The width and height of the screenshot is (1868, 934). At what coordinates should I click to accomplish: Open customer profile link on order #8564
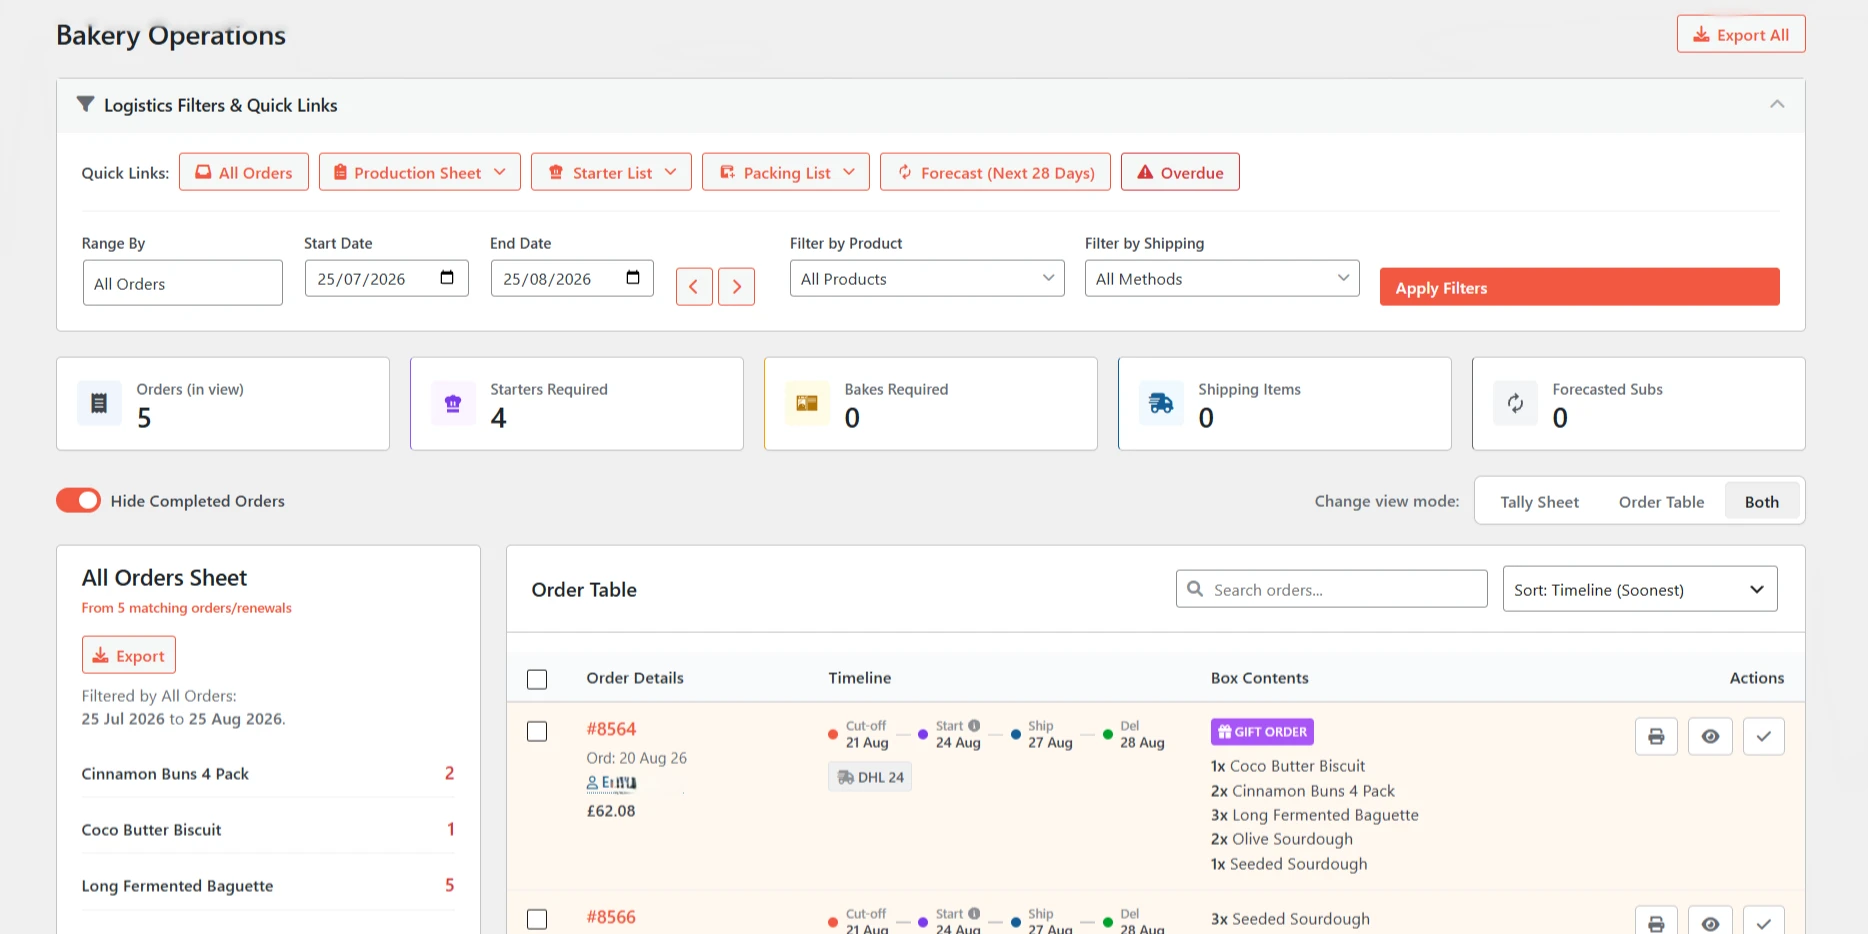click(611, 782)
